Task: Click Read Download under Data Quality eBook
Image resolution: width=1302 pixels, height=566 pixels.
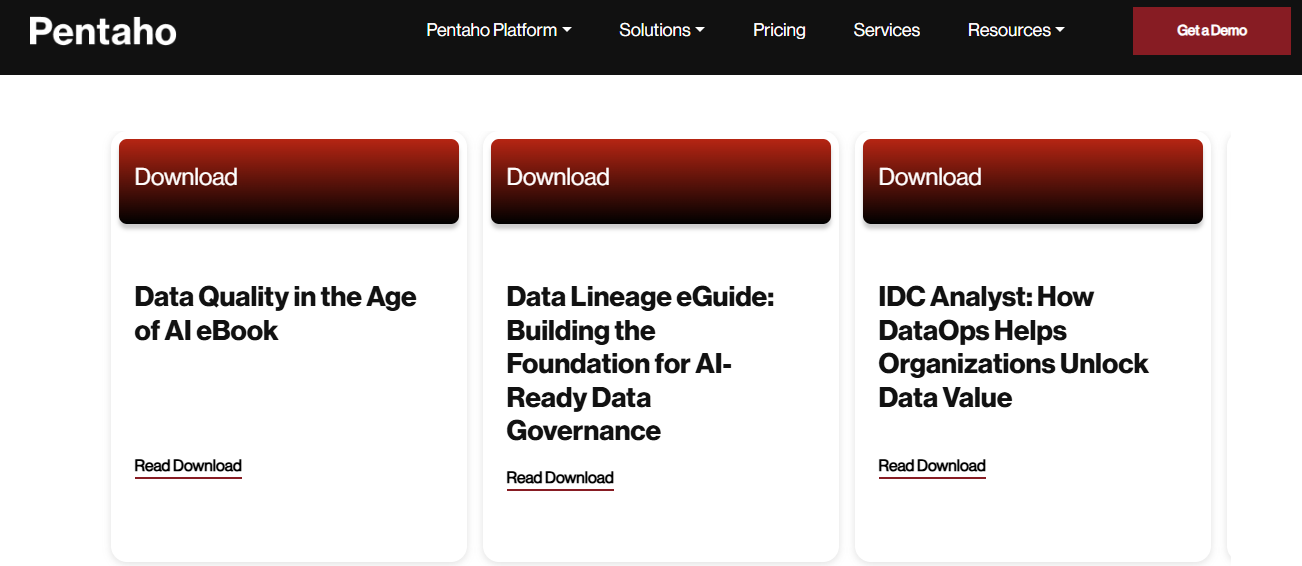Action: [x=188, y=466]
